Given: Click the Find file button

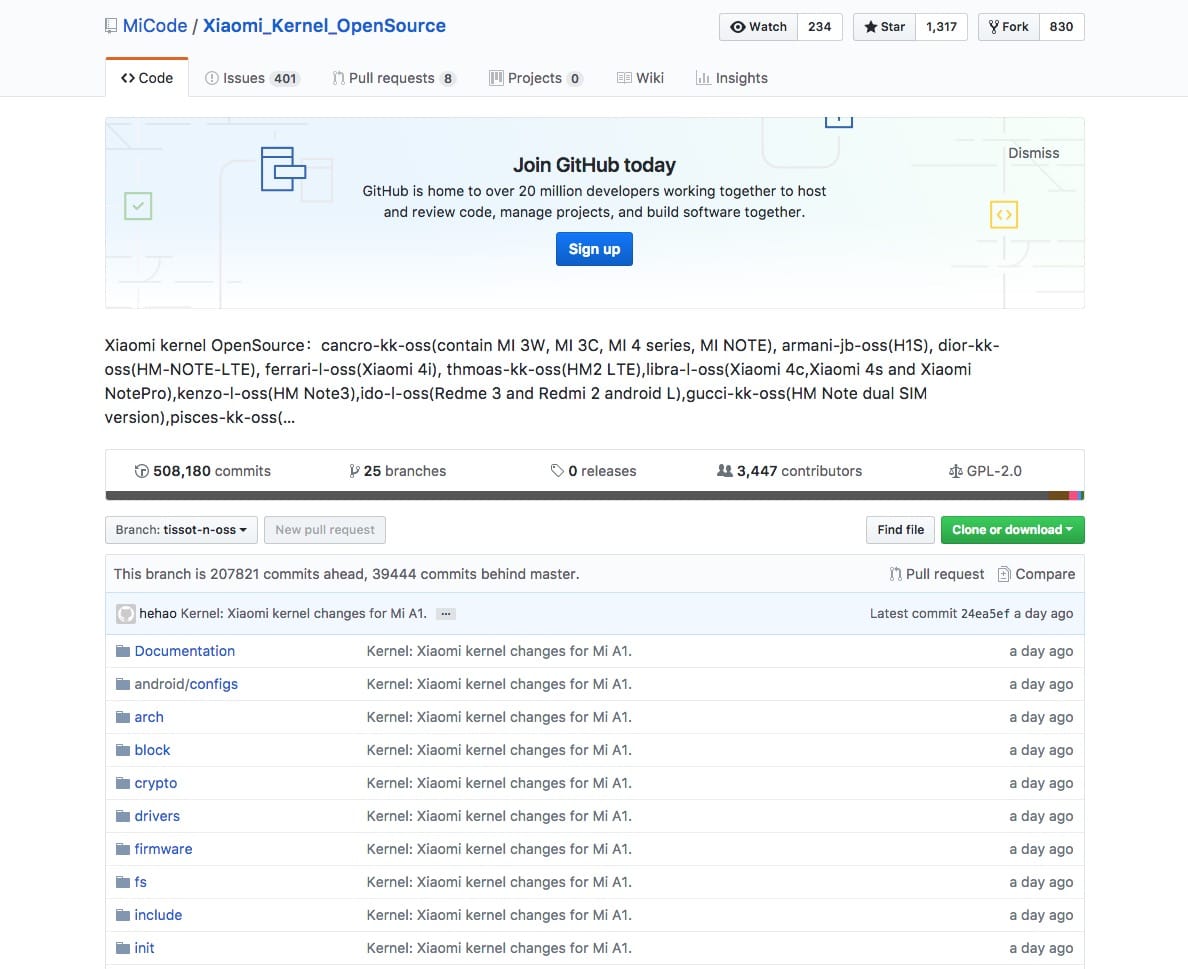Looking at the screenshot, I should (900, 530).
